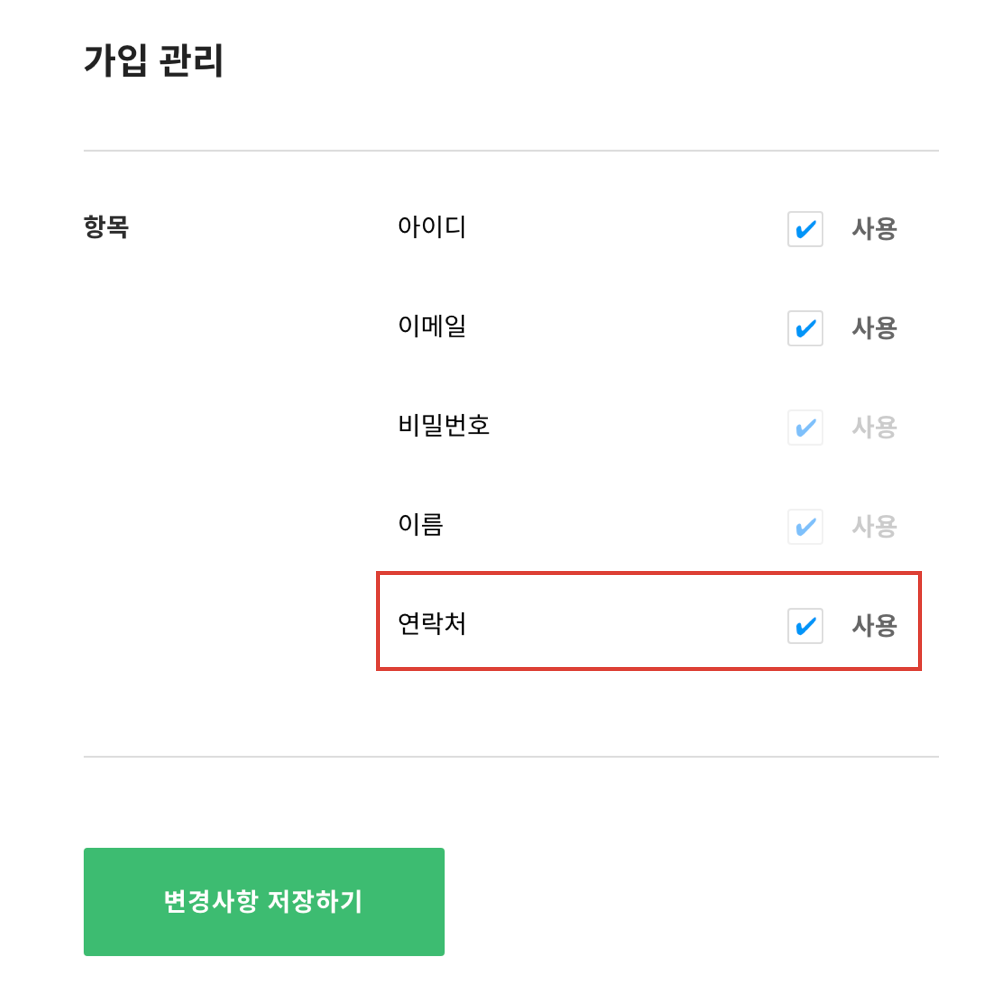Select the 연락처 field name text
This screenshot has width=1000, height=994.
coord(432,625)
